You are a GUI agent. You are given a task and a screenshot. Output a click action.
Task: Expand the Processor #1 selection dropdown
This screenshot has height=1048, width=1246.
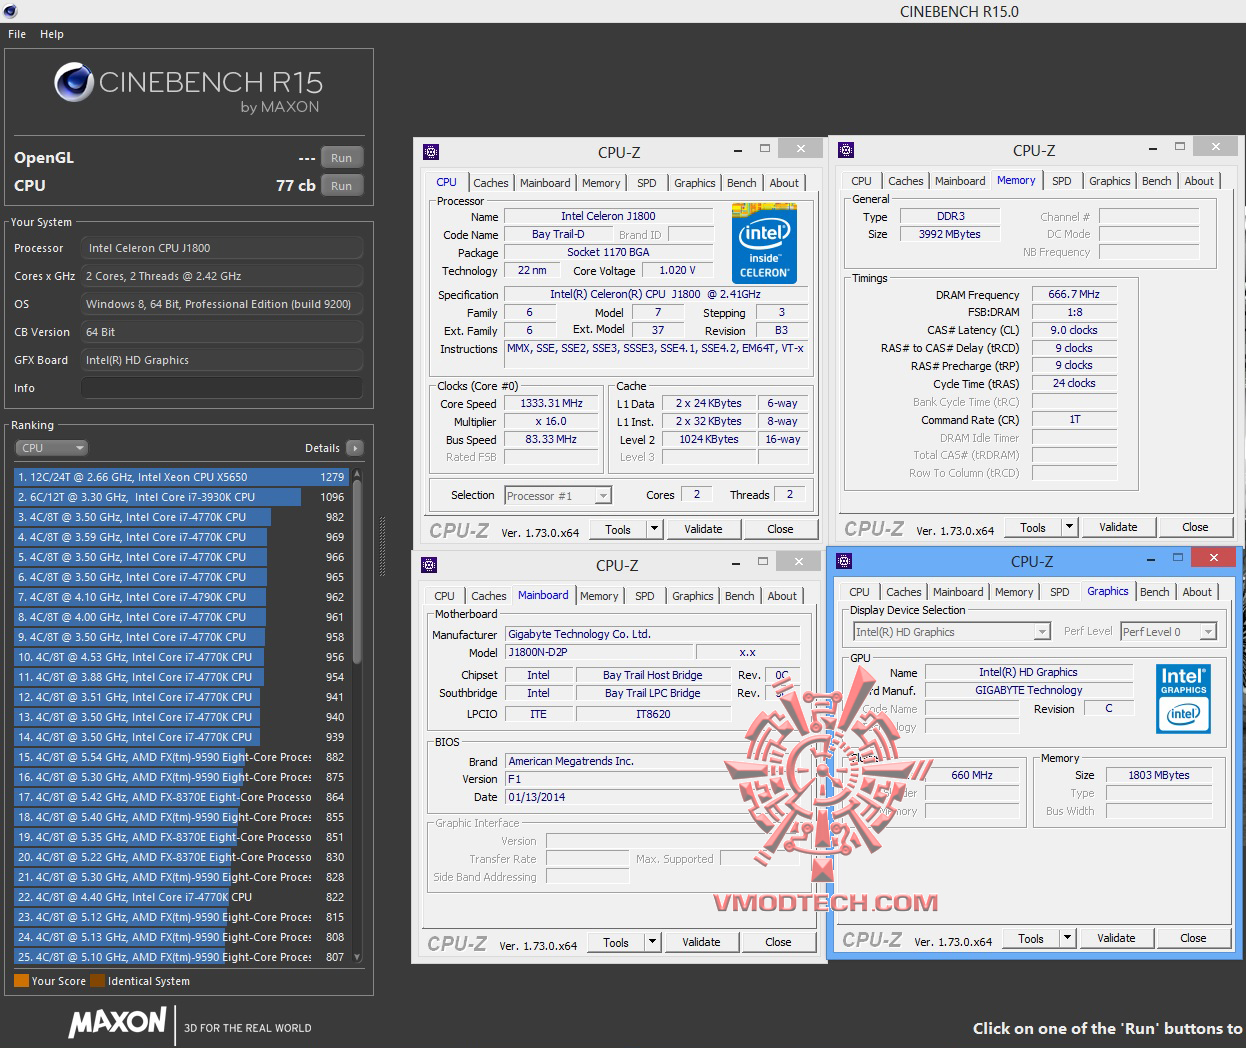[603, 496]
